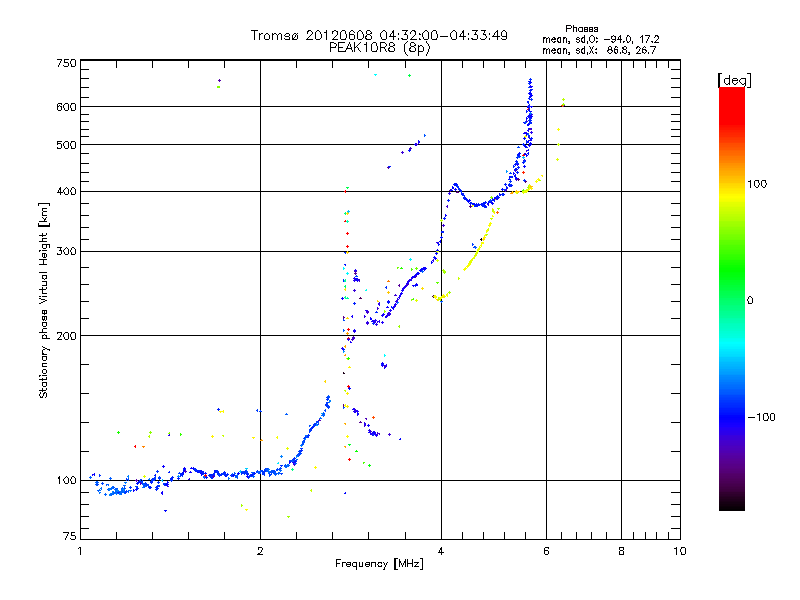
Task: Click the colorbar tick label '100'
Action: [x=757, y=184]
